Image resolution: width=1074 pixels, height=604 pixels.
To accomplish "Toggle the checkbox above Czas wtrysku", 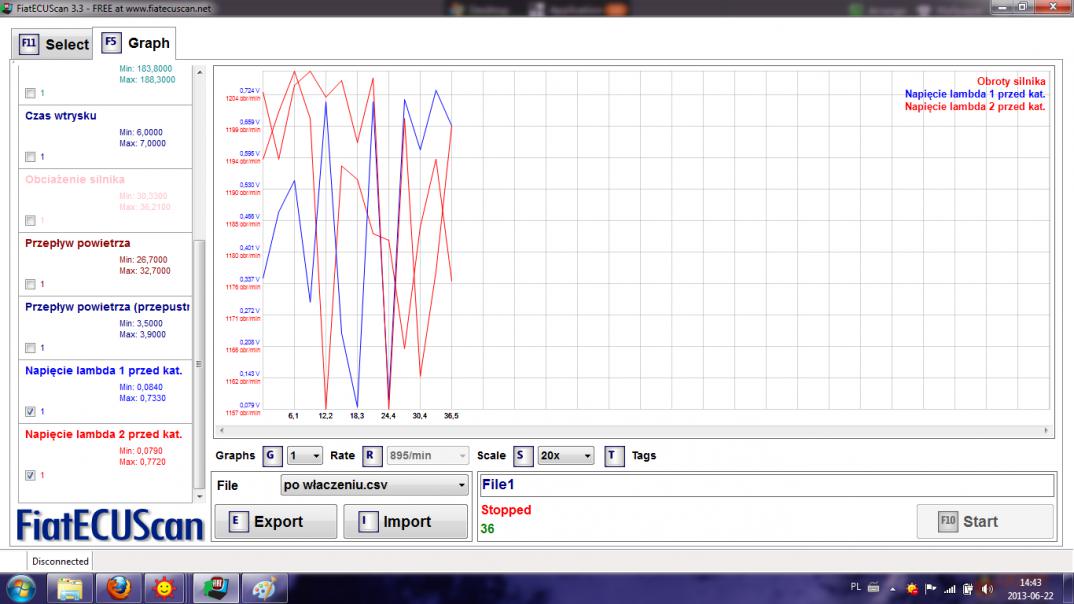I will pyautogui.click(x=30, y=93).
